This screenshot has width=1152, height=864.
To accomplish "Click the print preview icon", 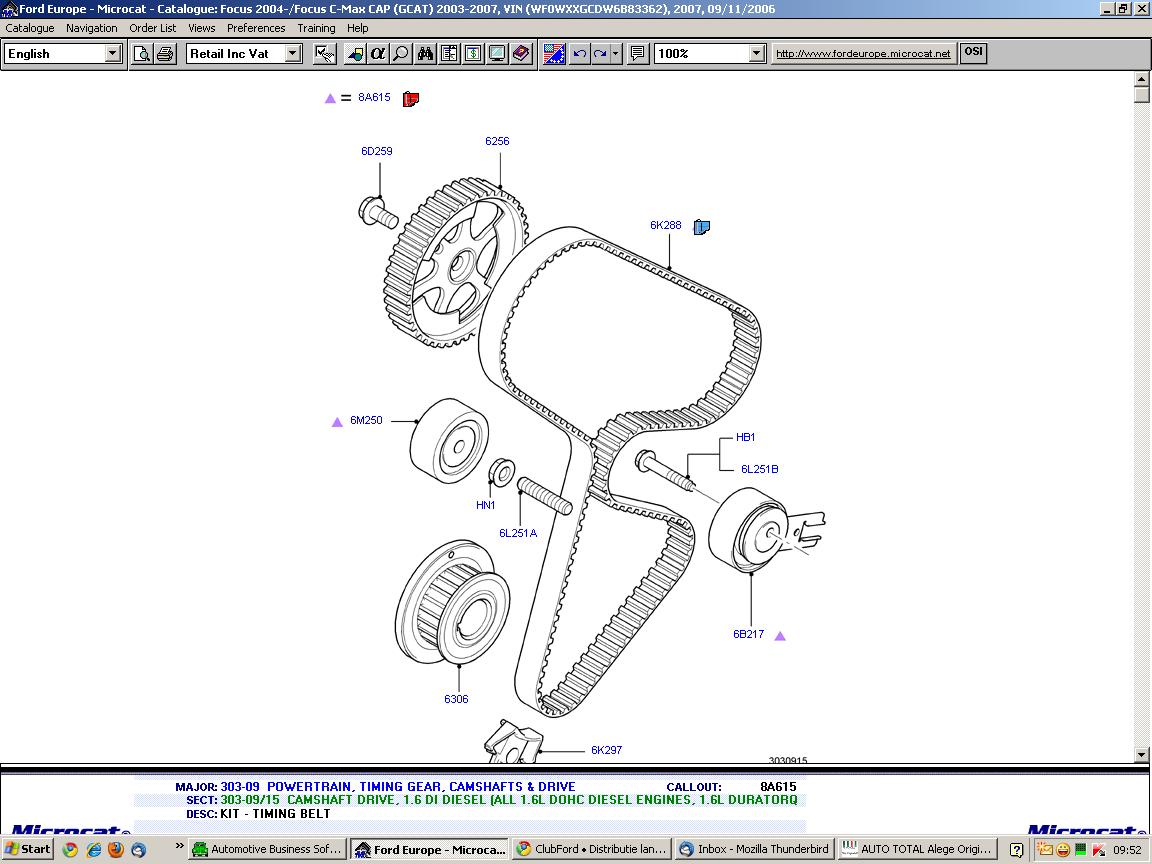I will (x=142, y=54).
